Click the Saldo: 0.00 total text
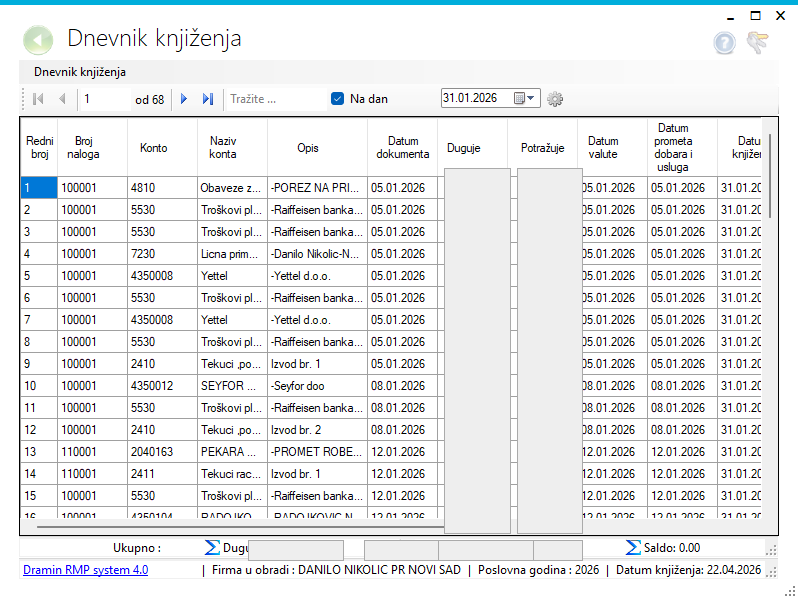798x598 pixels. tap(672, 548)
